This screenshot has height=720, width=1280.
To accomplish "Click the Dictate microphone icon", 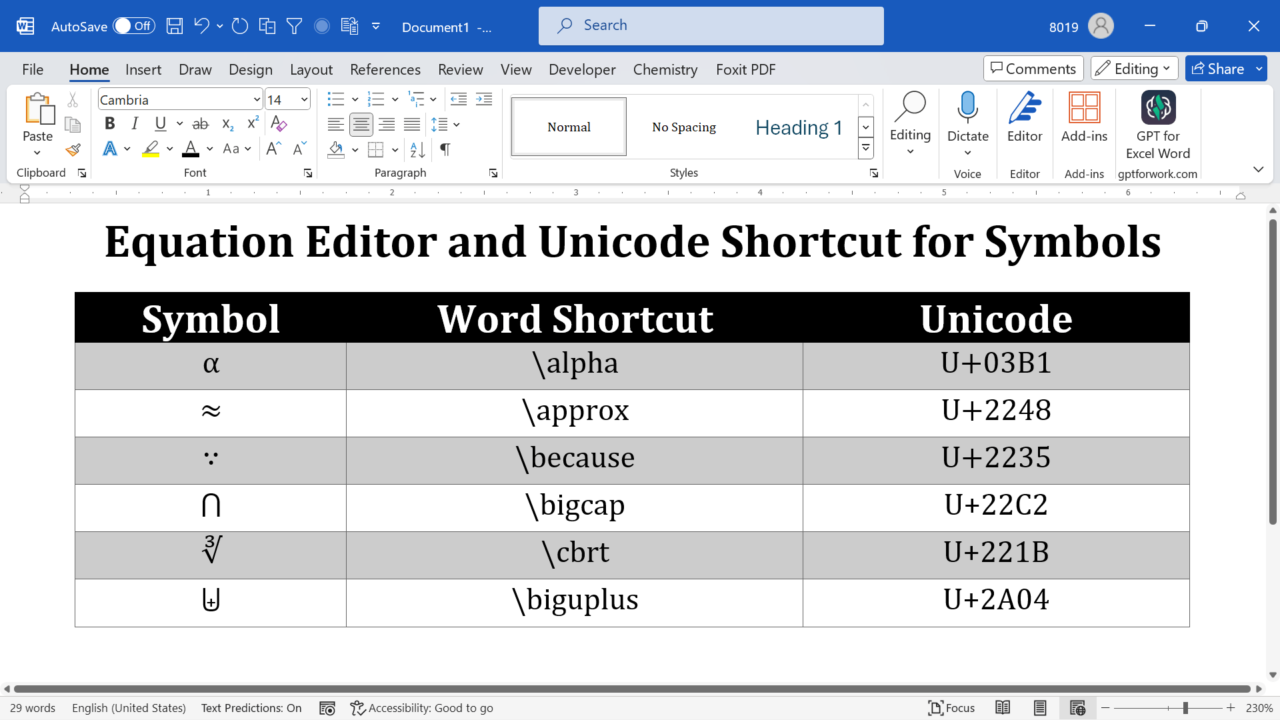I will (x=967, y=108).
